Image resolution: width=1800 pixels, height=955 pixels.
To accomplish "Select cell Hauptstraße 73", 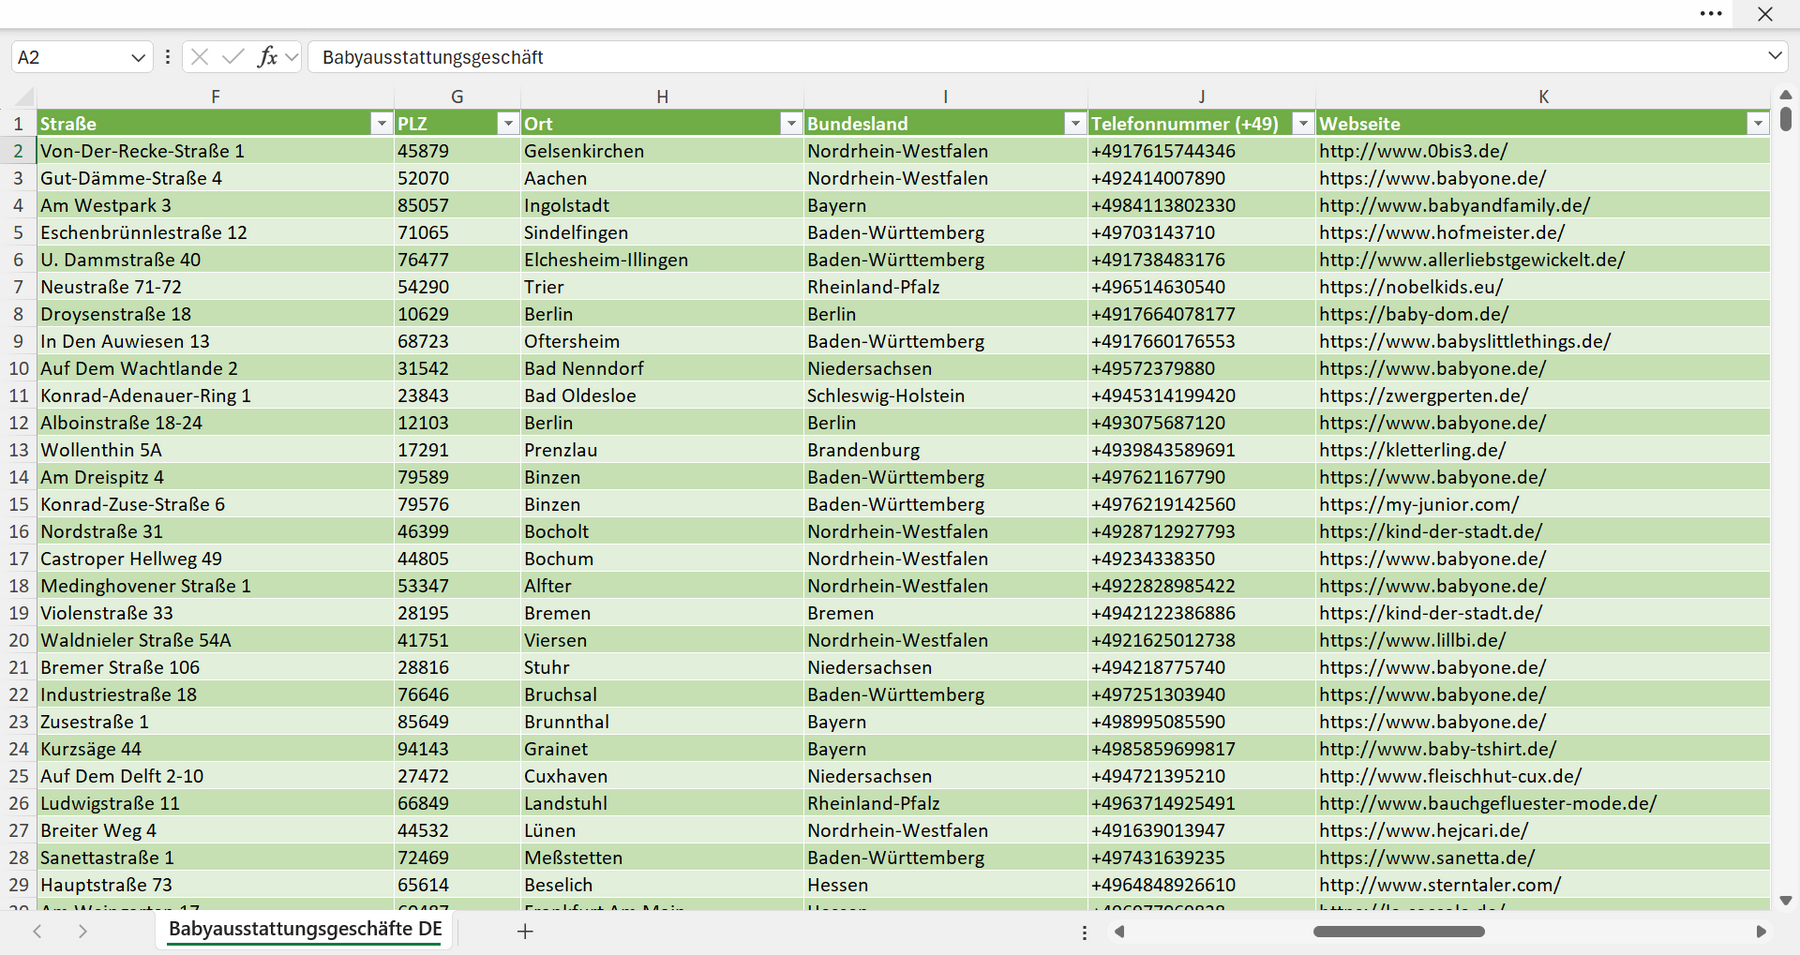I will (x=216, y=884).
